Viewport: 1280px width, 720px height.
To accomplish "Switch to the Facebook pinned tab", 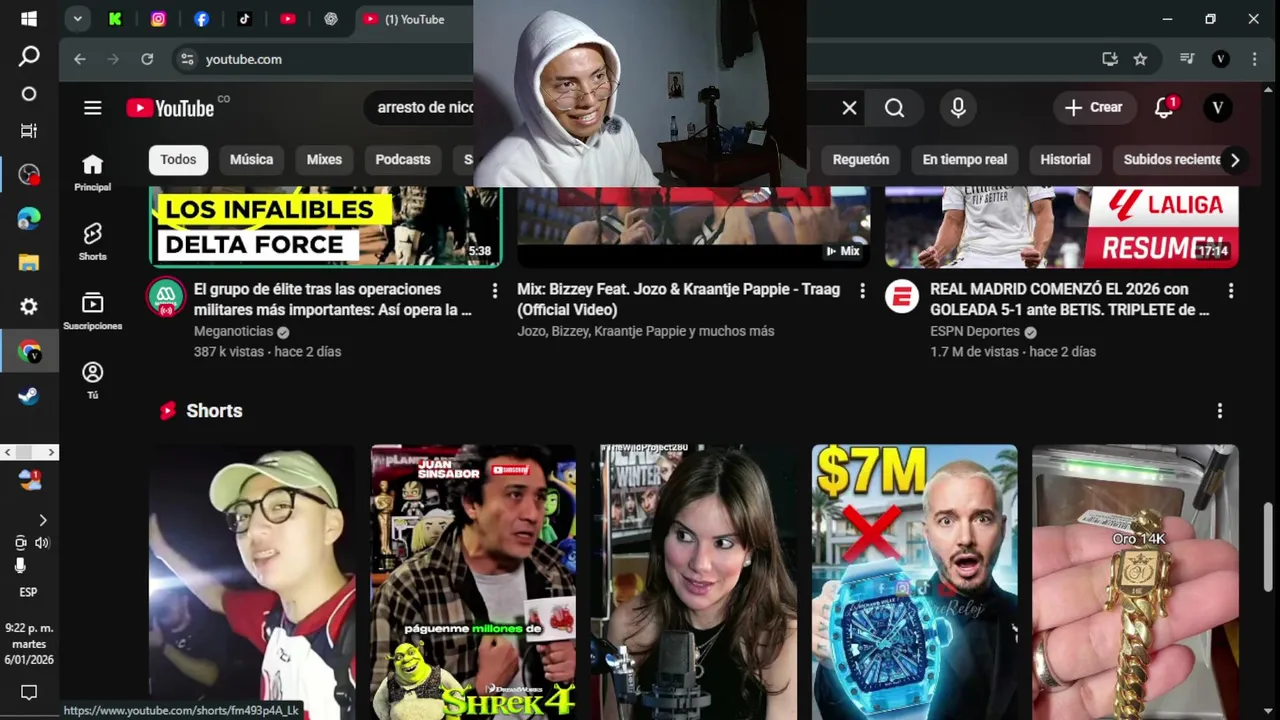I will [201, 19].
